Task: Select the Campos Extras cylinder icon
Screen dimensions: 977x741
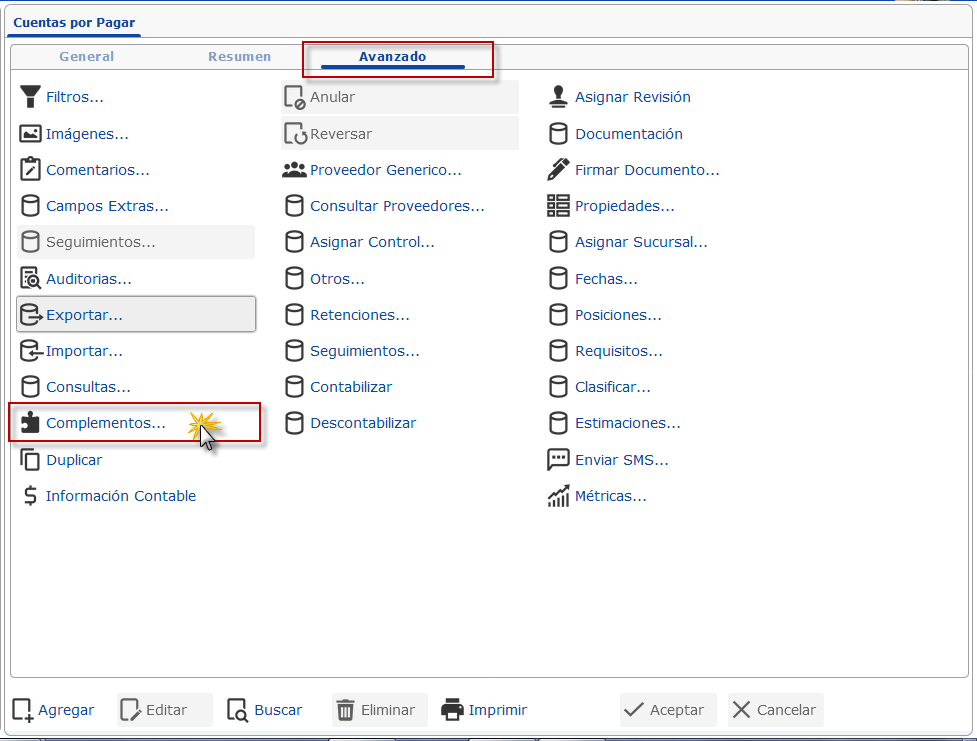Action: [x=30, y=206]
